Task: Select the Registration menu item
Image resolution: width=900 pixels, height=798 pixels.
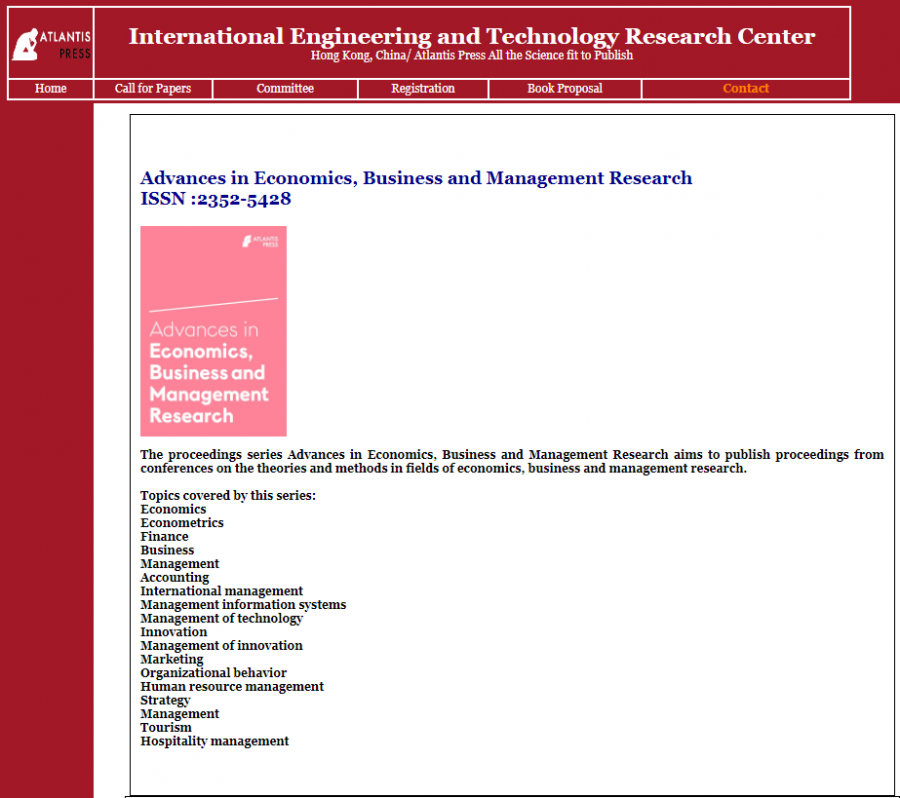Action: 423,88
